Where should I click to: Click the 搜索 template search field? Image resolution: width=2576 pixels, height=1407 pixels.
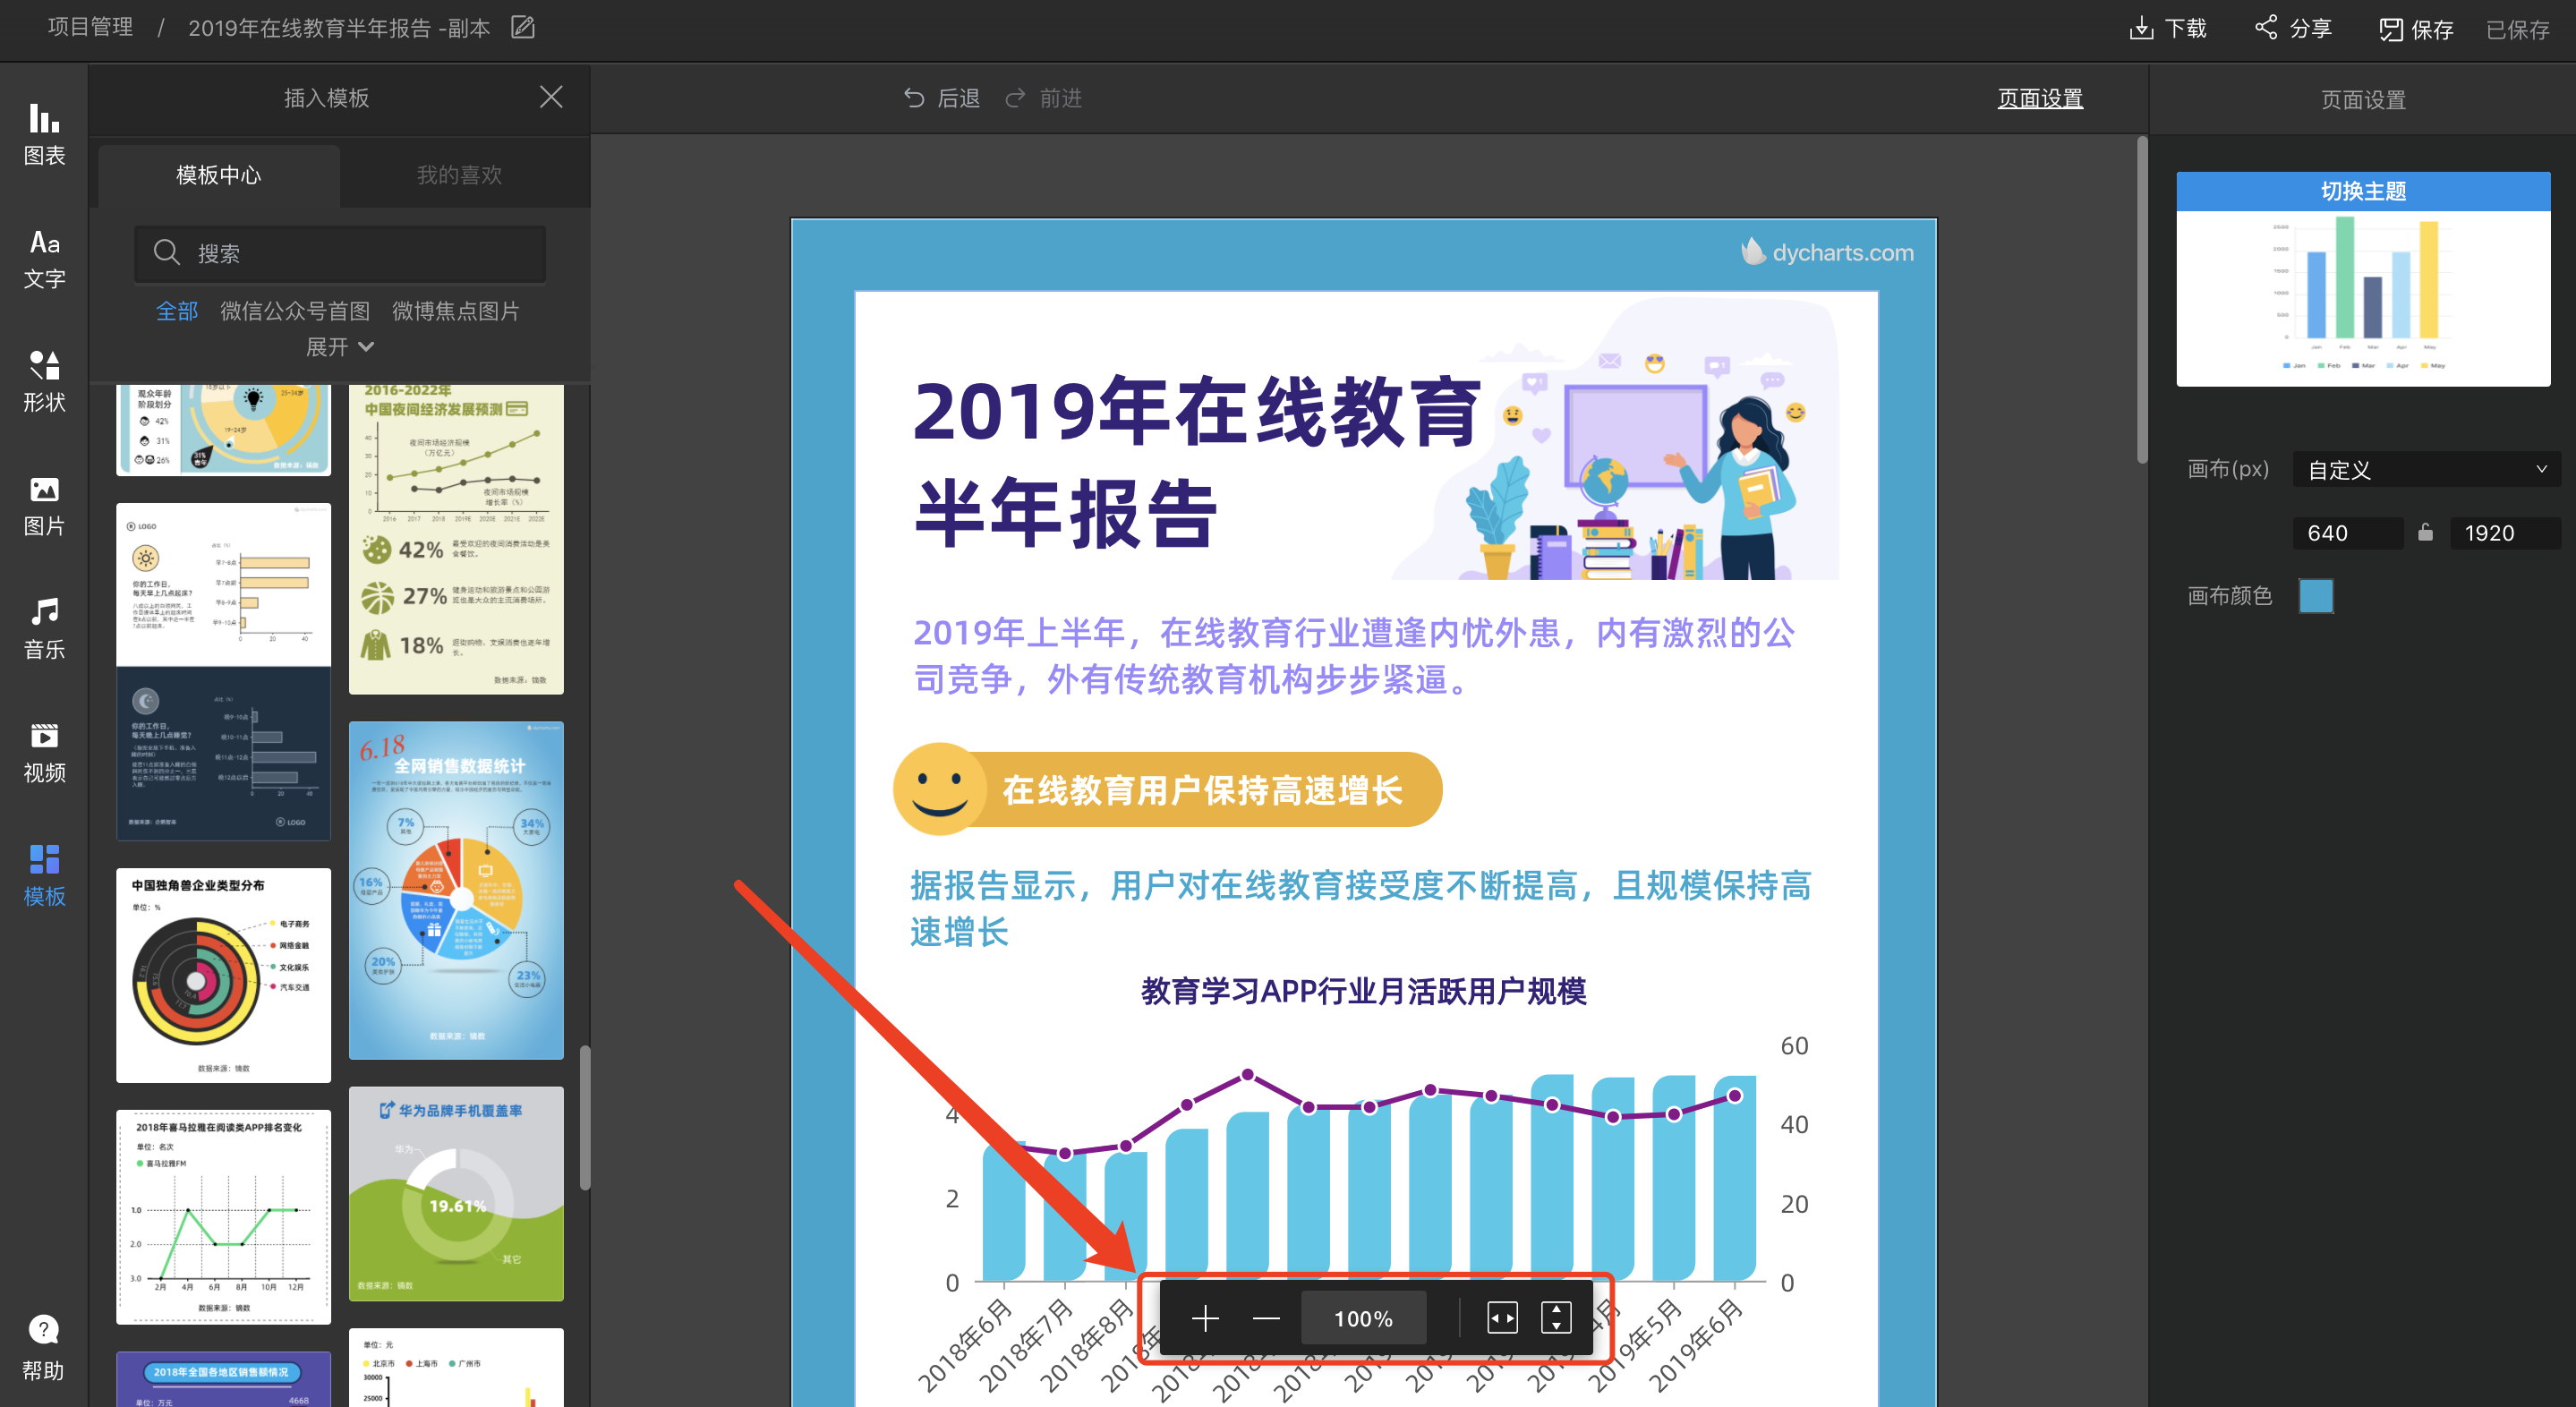pos(340,253)
